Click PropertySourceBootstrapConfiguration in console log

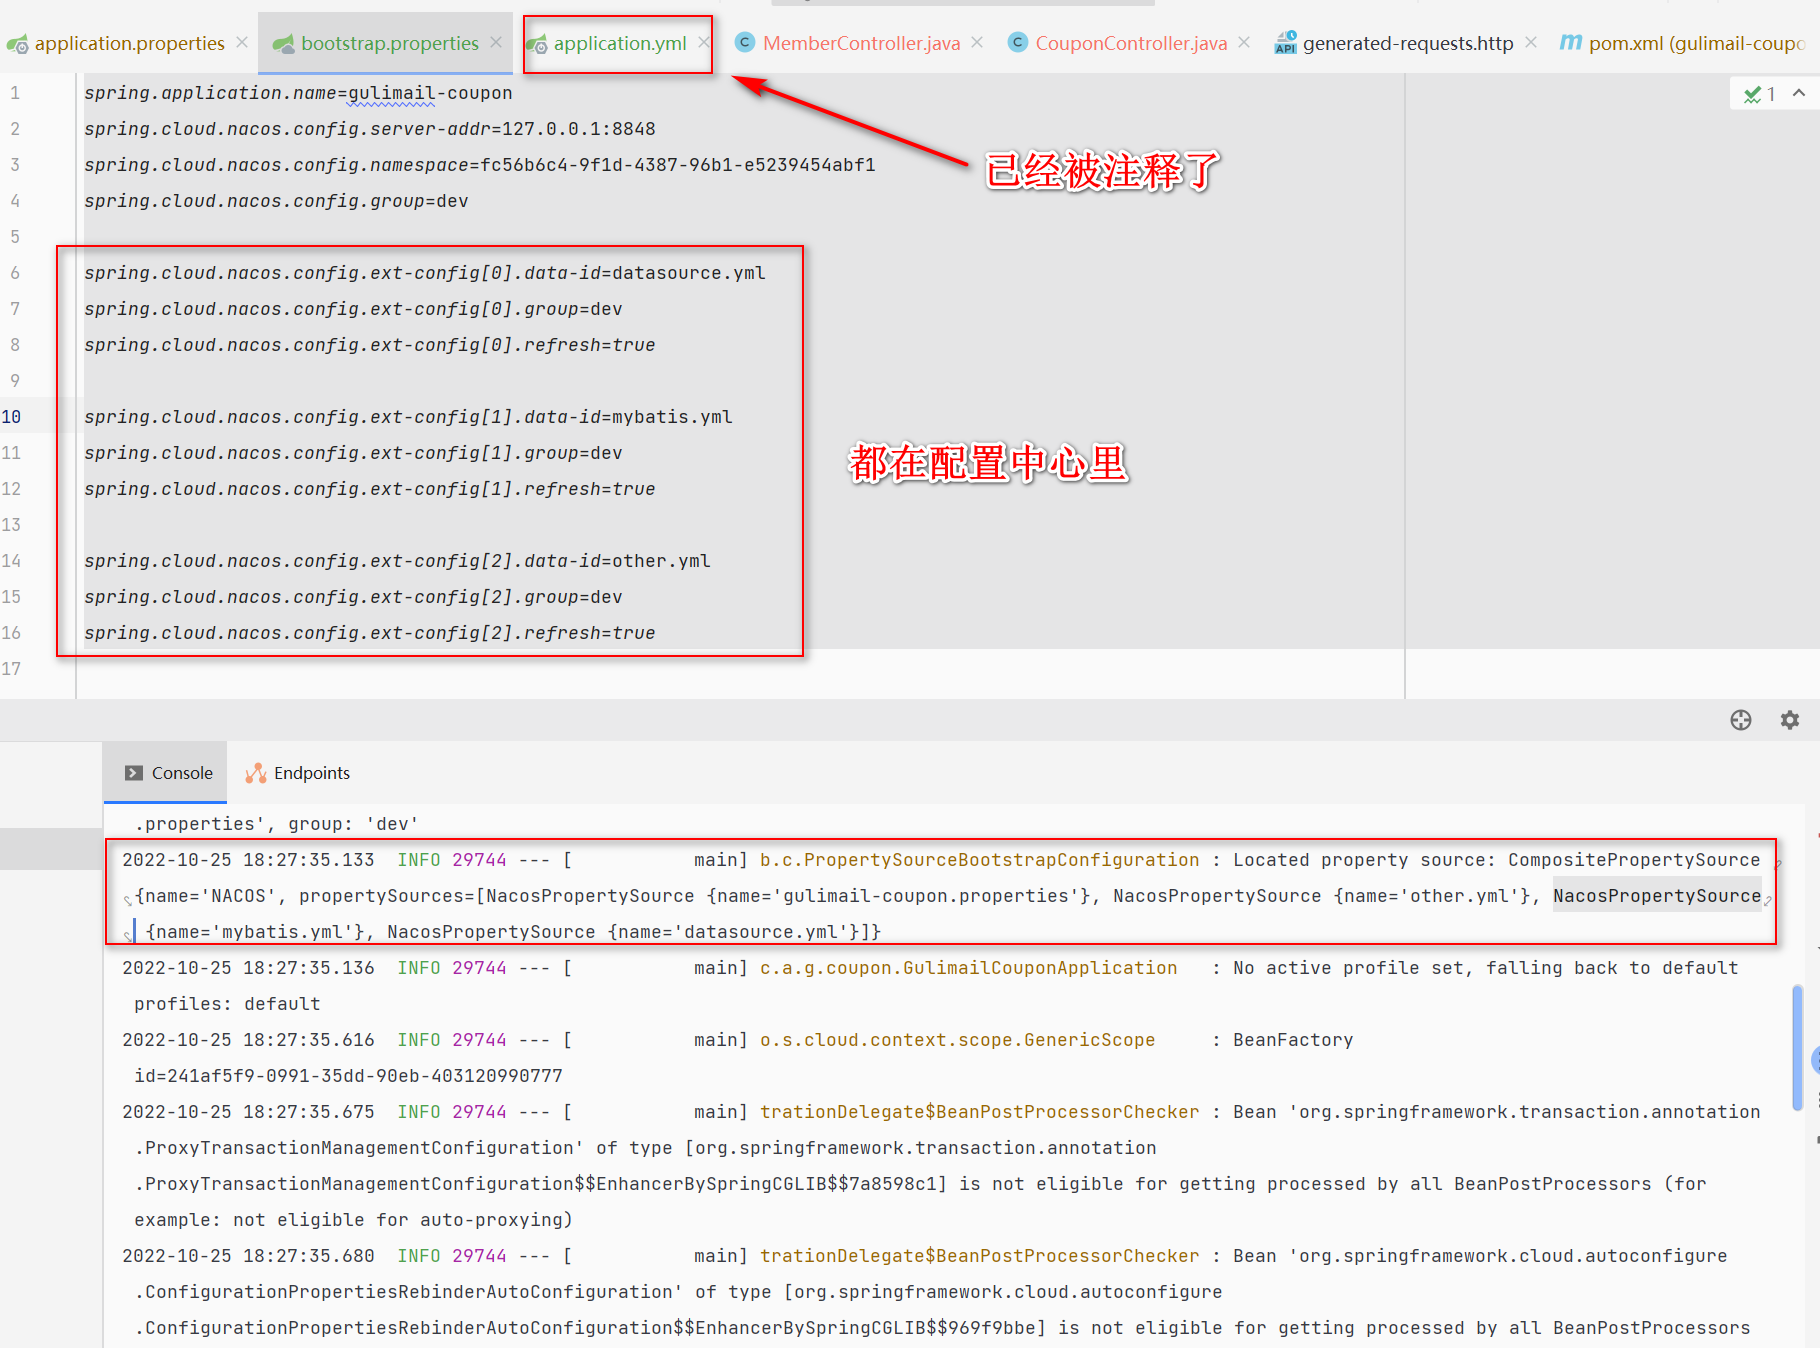979,860
